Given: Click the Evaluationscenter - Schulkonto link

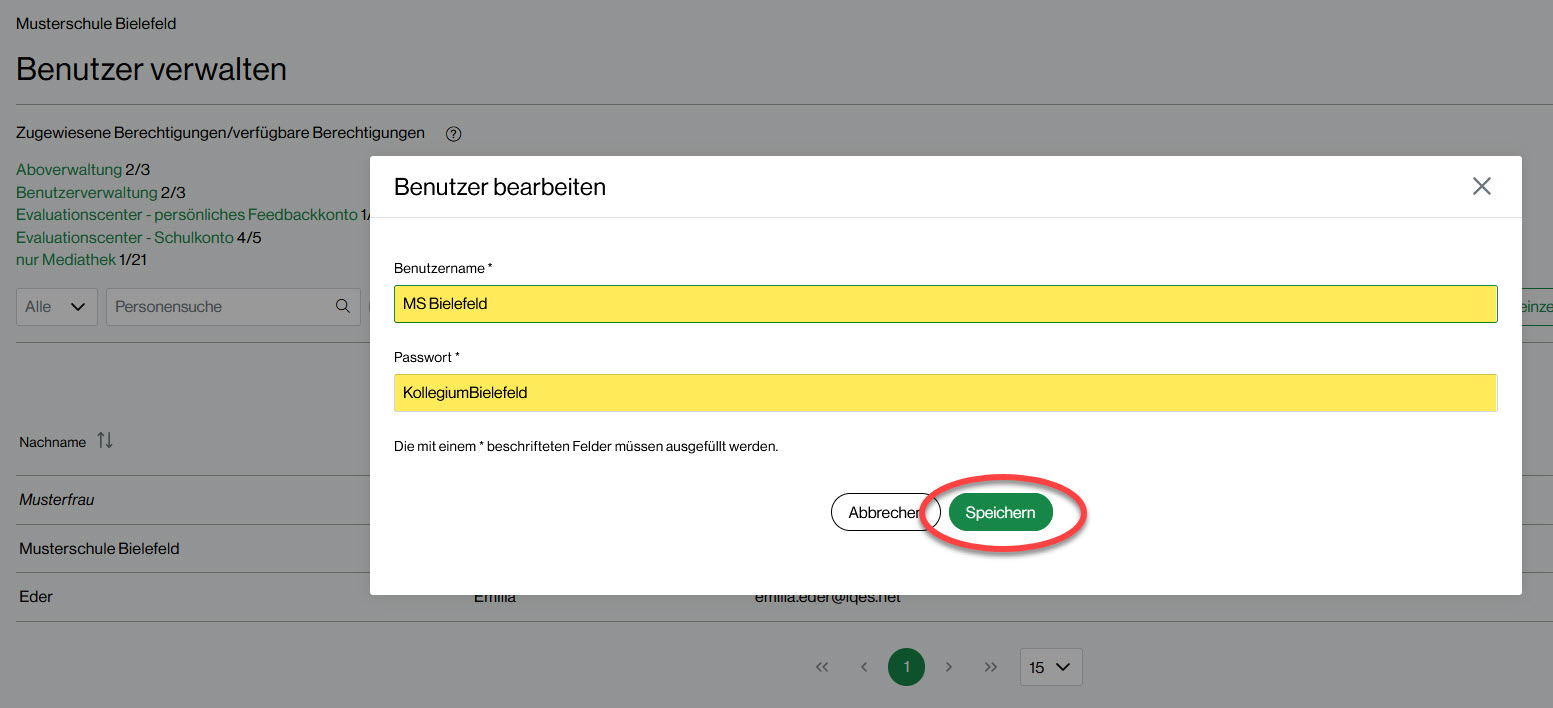Looking at the screenshot, I should (x=125, y=238).
